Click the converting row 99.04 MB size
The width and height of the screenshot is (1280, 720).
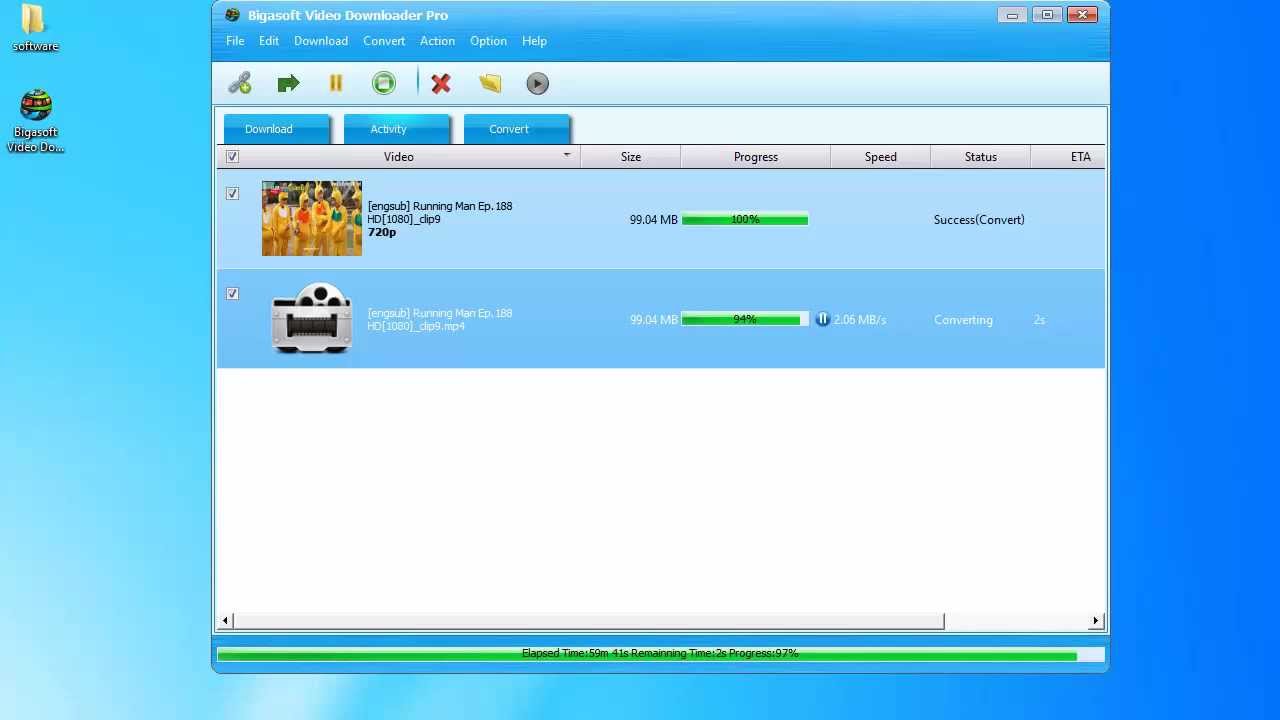[653, 320]
